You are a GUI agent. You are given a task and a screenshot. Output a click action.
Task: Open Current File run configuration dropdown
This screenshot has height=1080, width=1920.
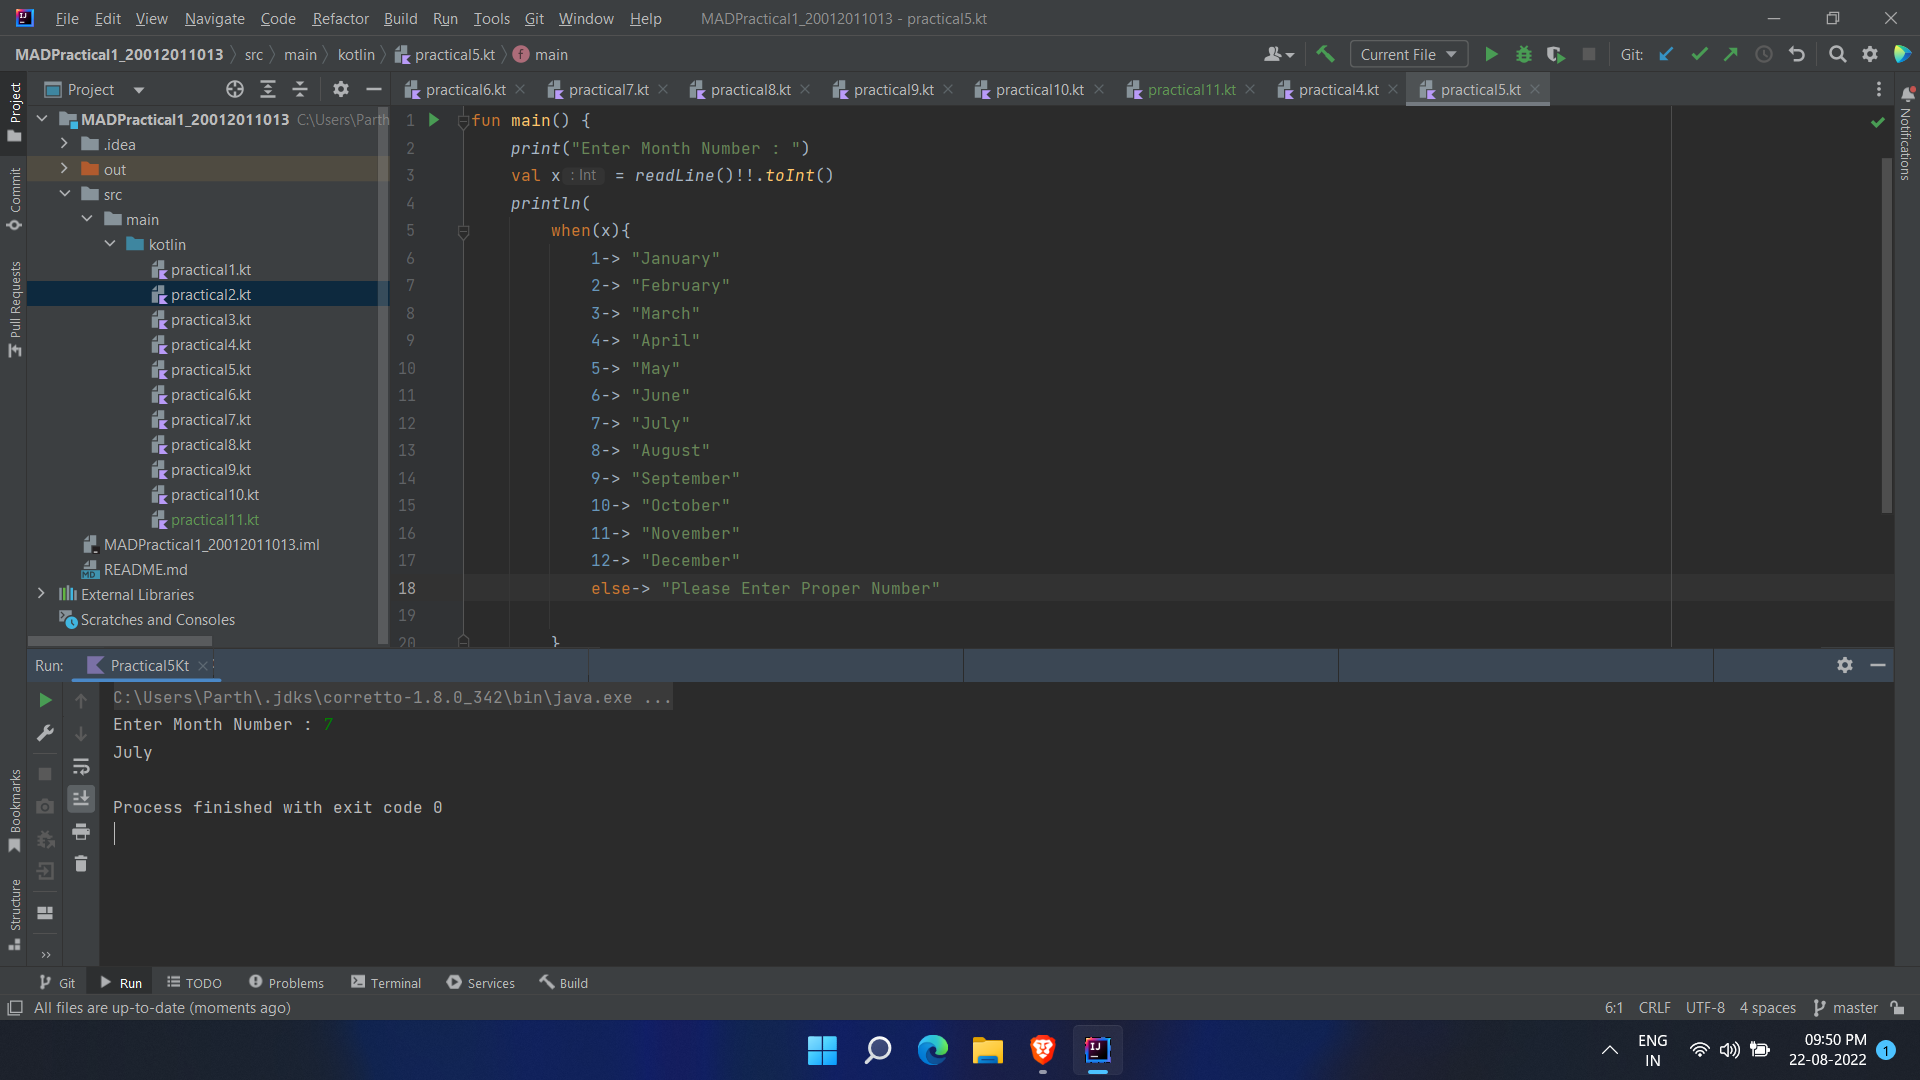click(x=1408, y=55)
